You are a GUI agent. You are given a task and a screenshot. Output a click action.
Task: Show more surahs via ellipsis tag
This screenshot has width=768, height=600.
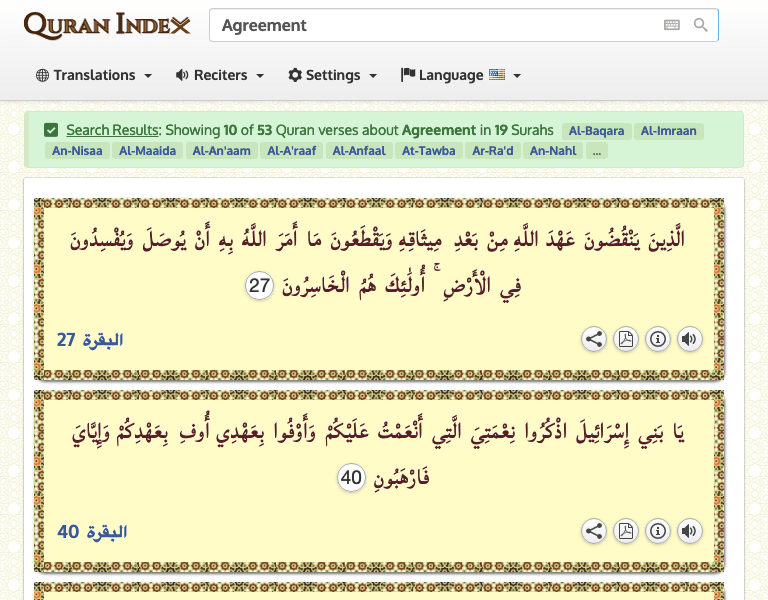(x=597, y=151)
